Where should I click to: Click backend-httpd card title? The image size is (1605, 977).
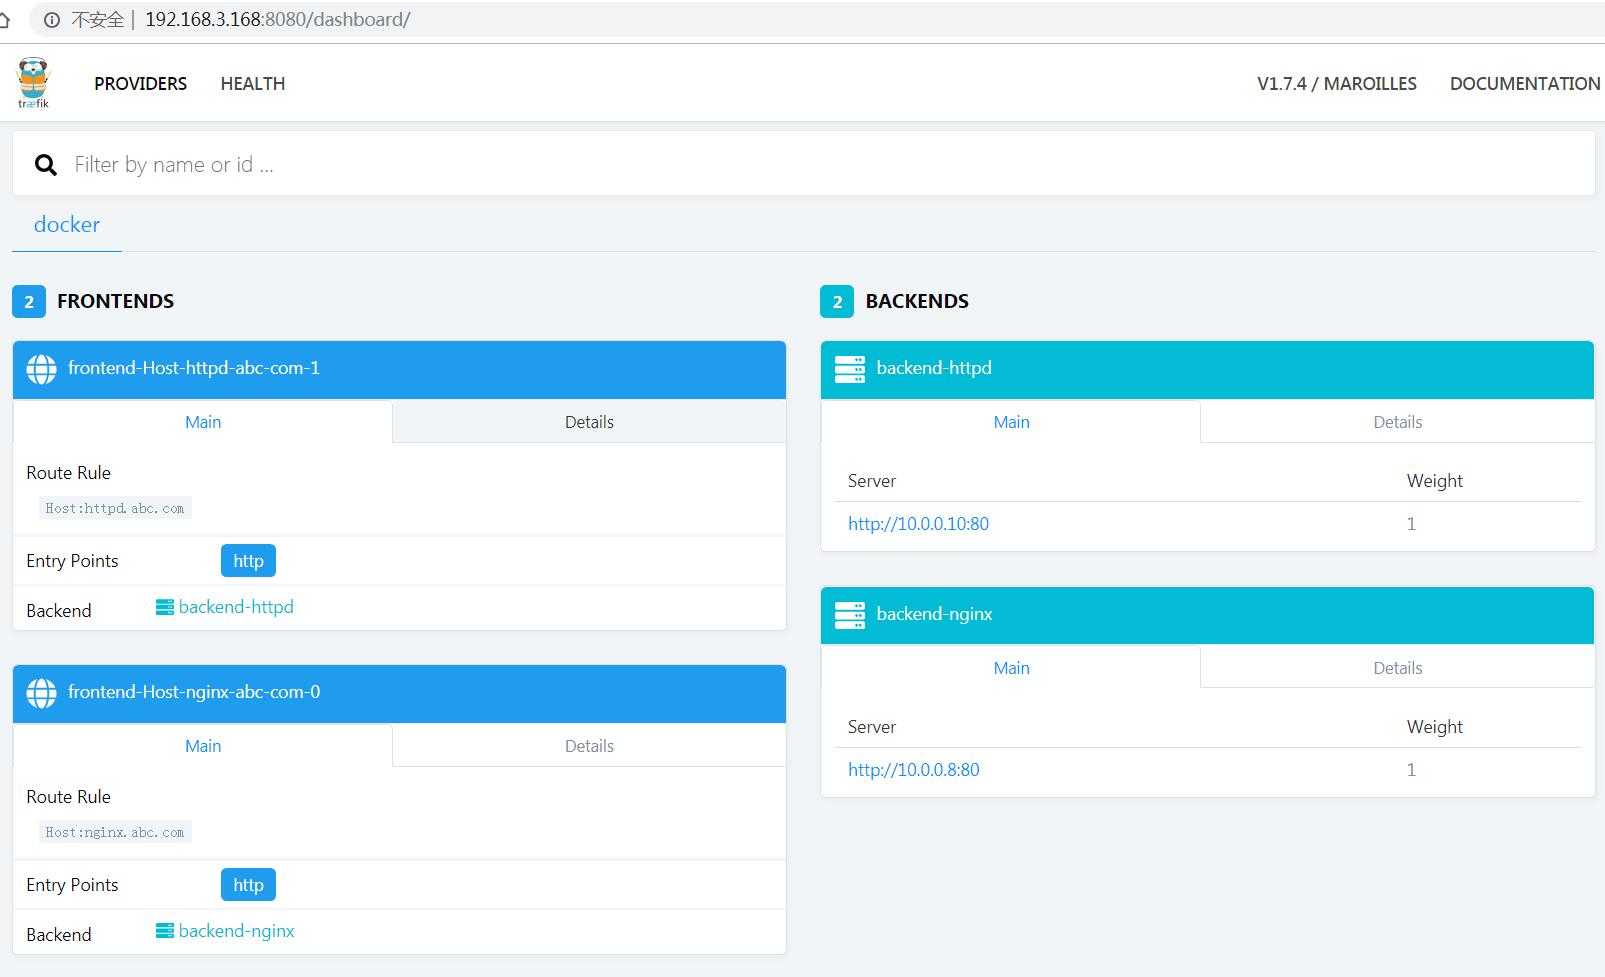pyautogui.click(x=934, y=368)
